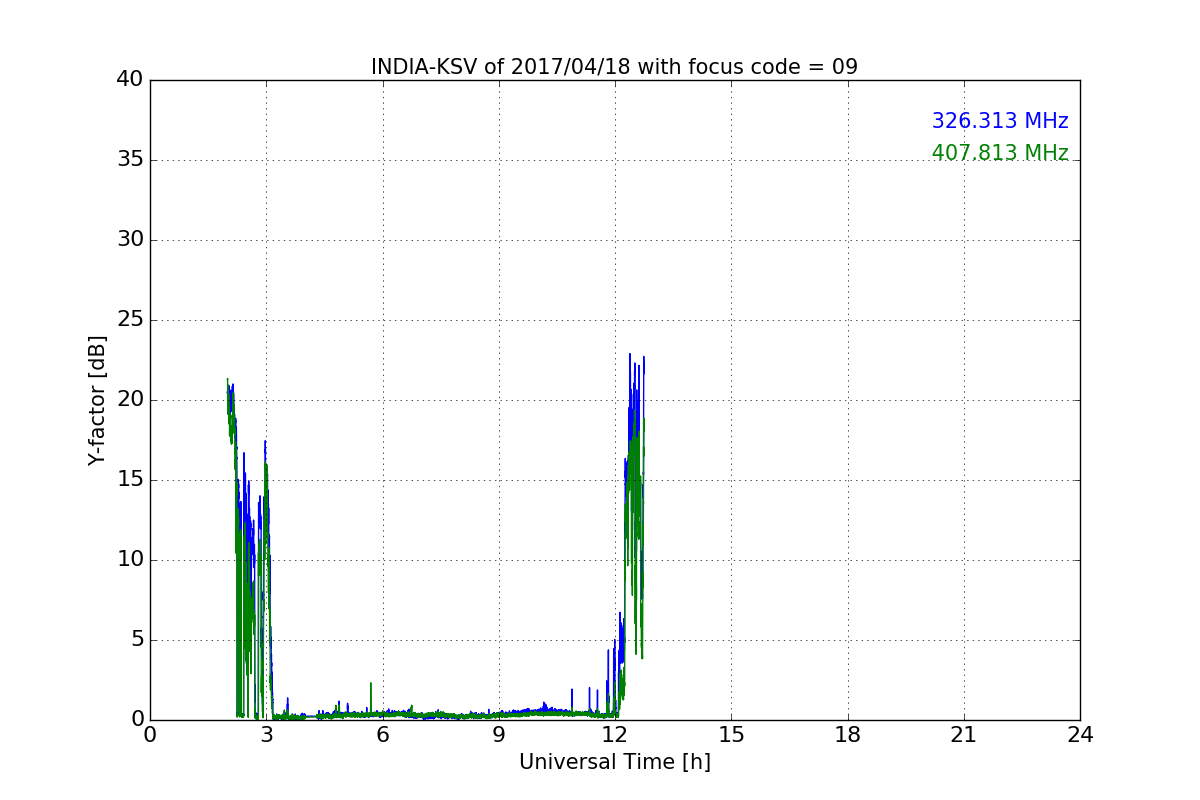Viewport: 1200px width, 800px height.
Task: Click x-axis tick label 6
Action: 383,735
